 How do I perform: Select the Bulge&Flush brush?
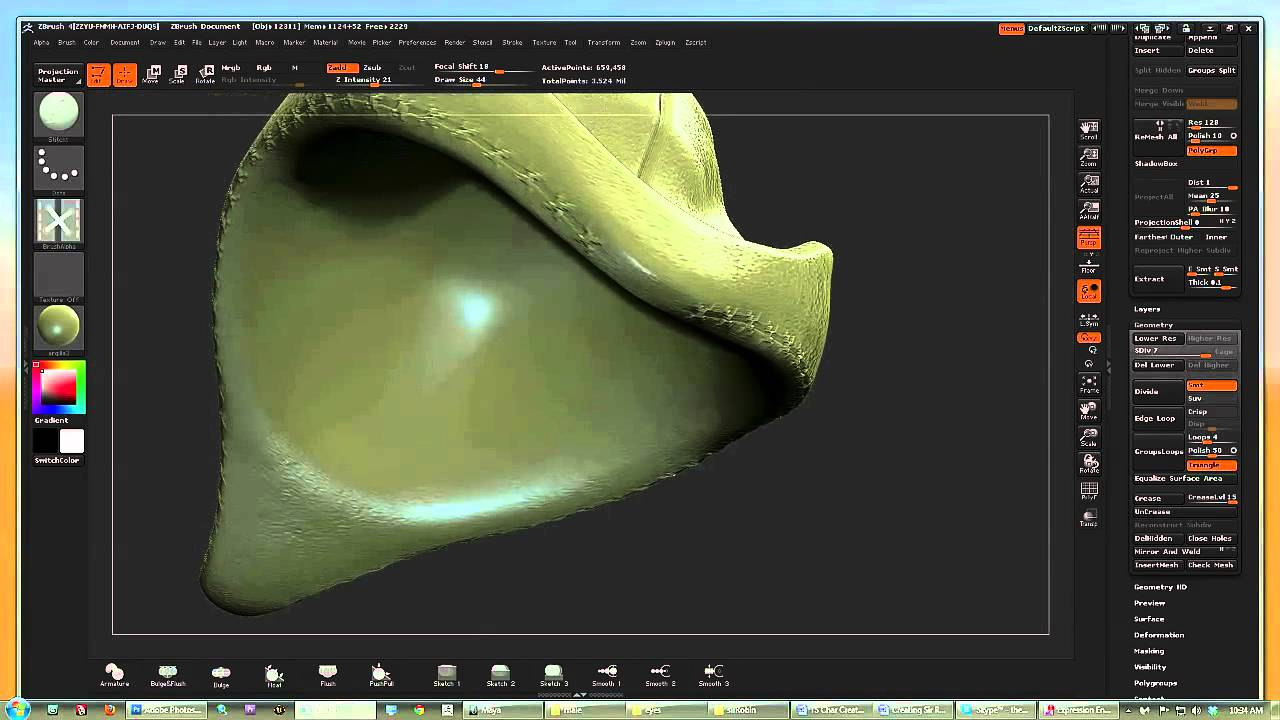coord(168,676)
